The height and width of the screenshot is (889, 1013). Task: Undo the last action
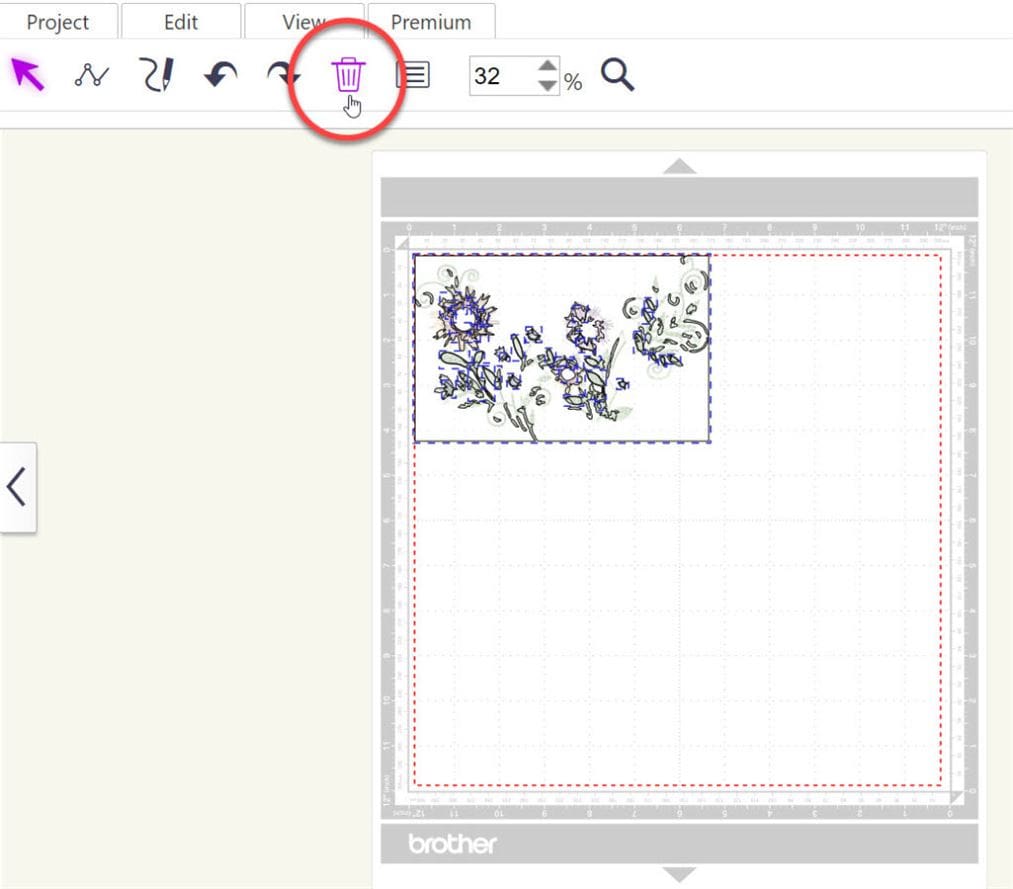tap(218, 74)
